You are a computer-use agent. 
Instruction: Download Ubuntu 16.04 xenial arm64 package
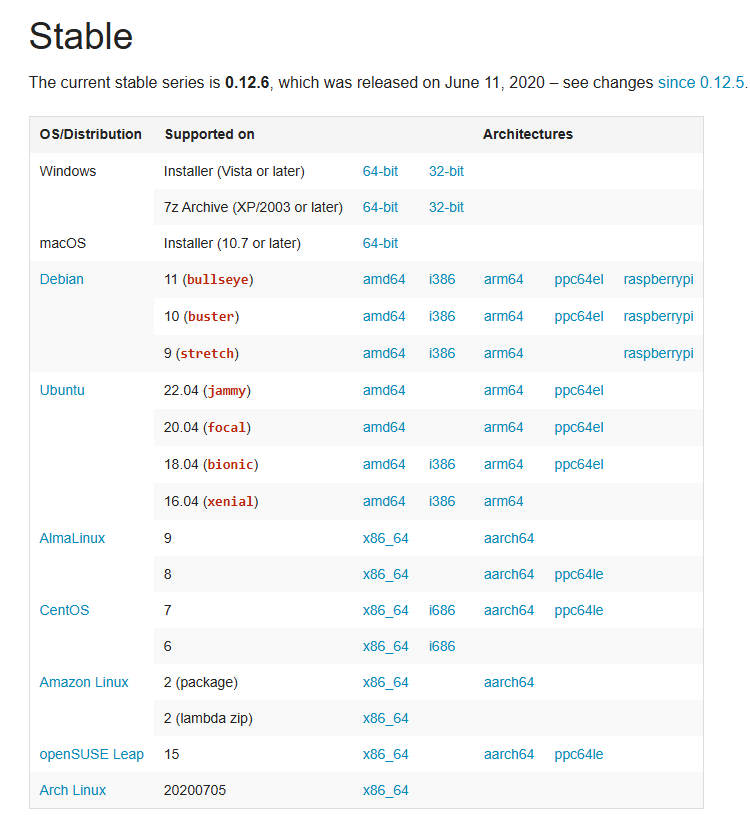(503, 501)
